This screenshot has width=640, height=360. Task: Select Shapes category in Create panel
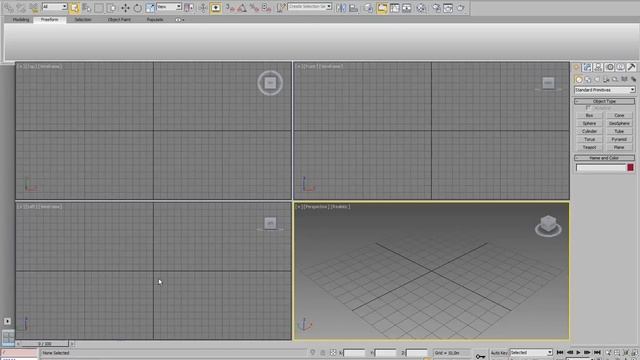click(x=588, y=80)
